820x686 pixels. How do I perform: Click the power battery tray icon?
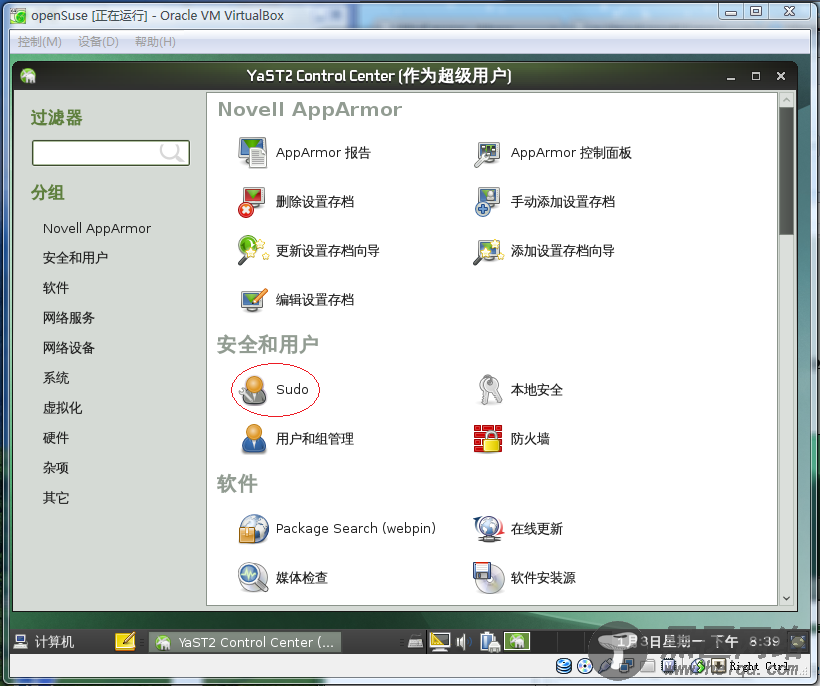pos(489,642)
